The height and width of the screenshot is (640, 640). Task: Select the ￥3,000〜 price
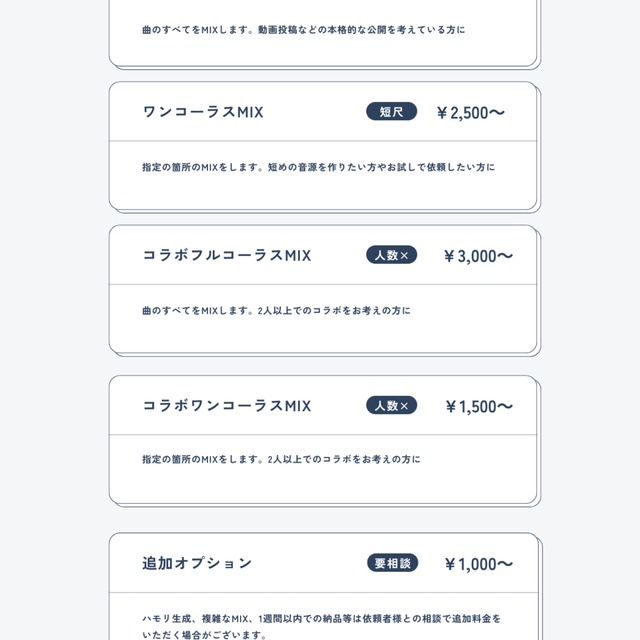pos(478,256)
